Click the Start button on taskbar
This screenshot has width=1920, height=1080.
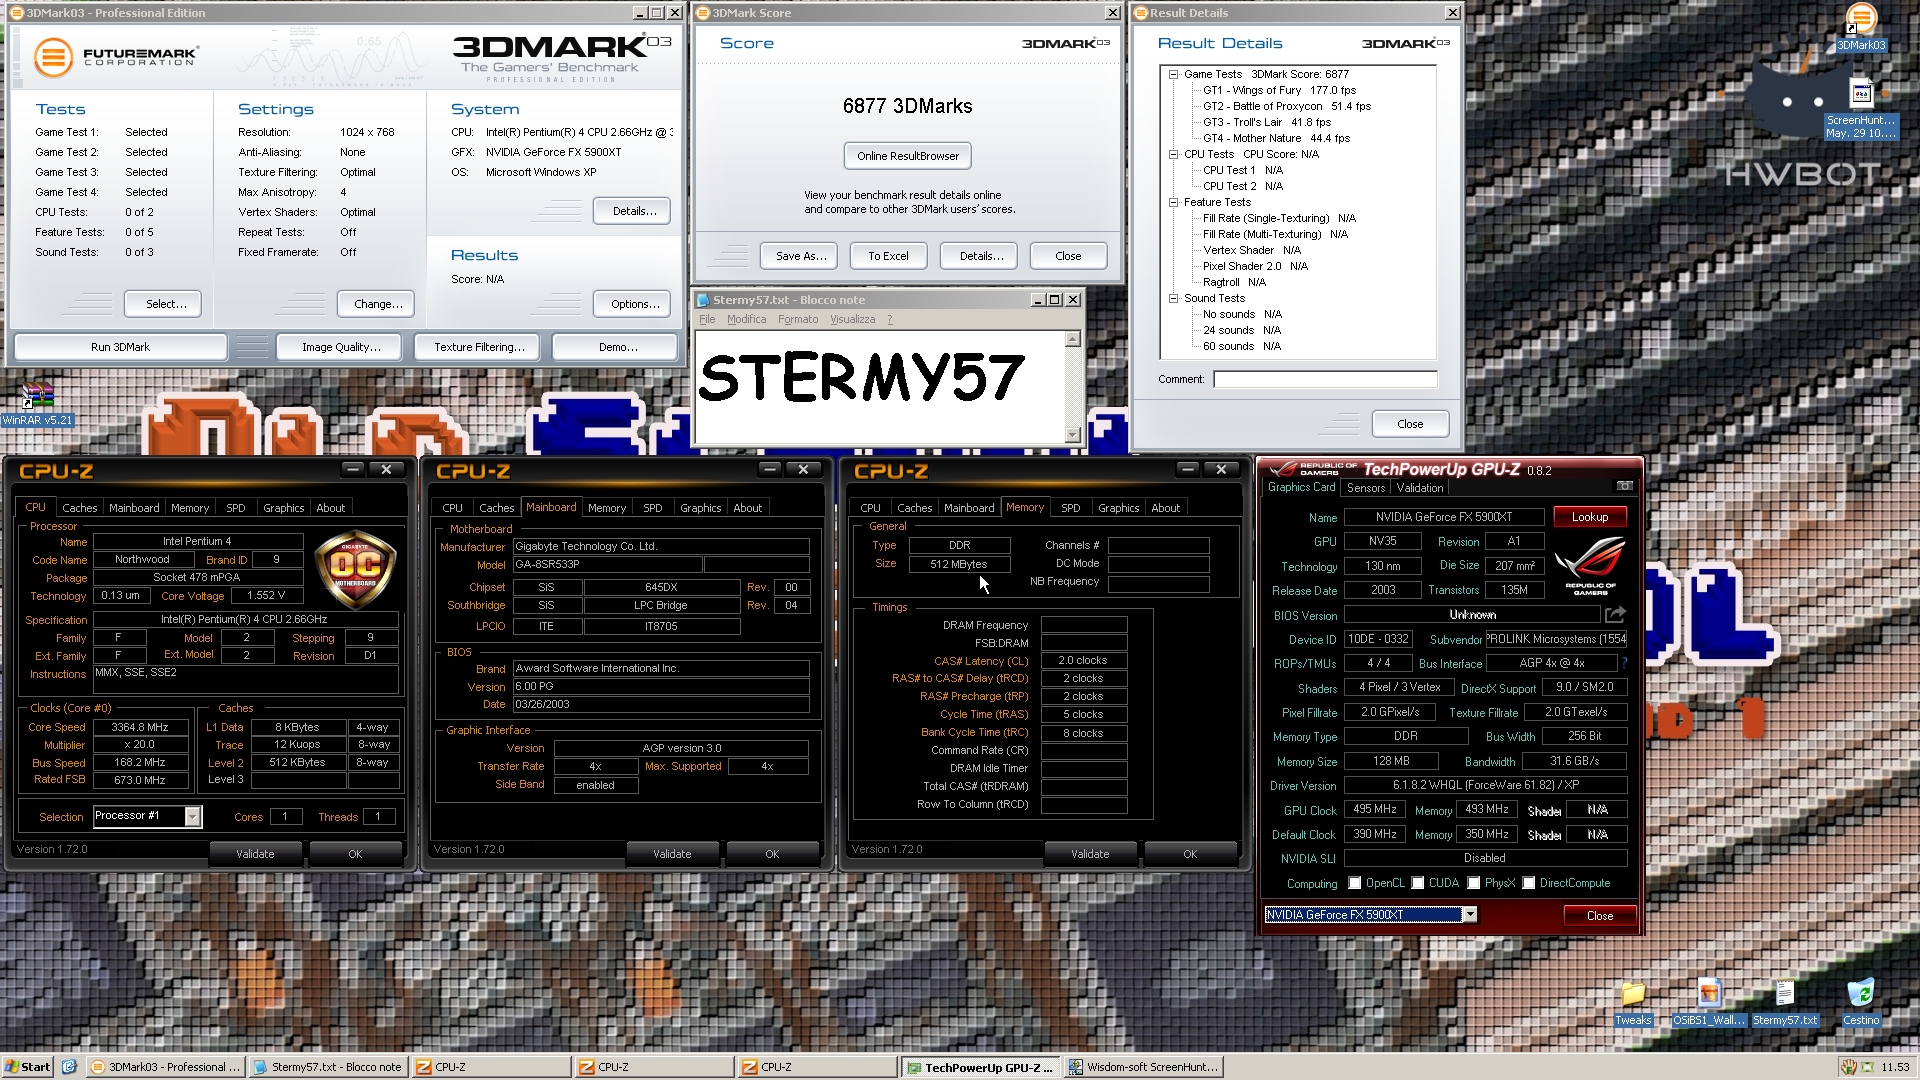(27, 1067)
